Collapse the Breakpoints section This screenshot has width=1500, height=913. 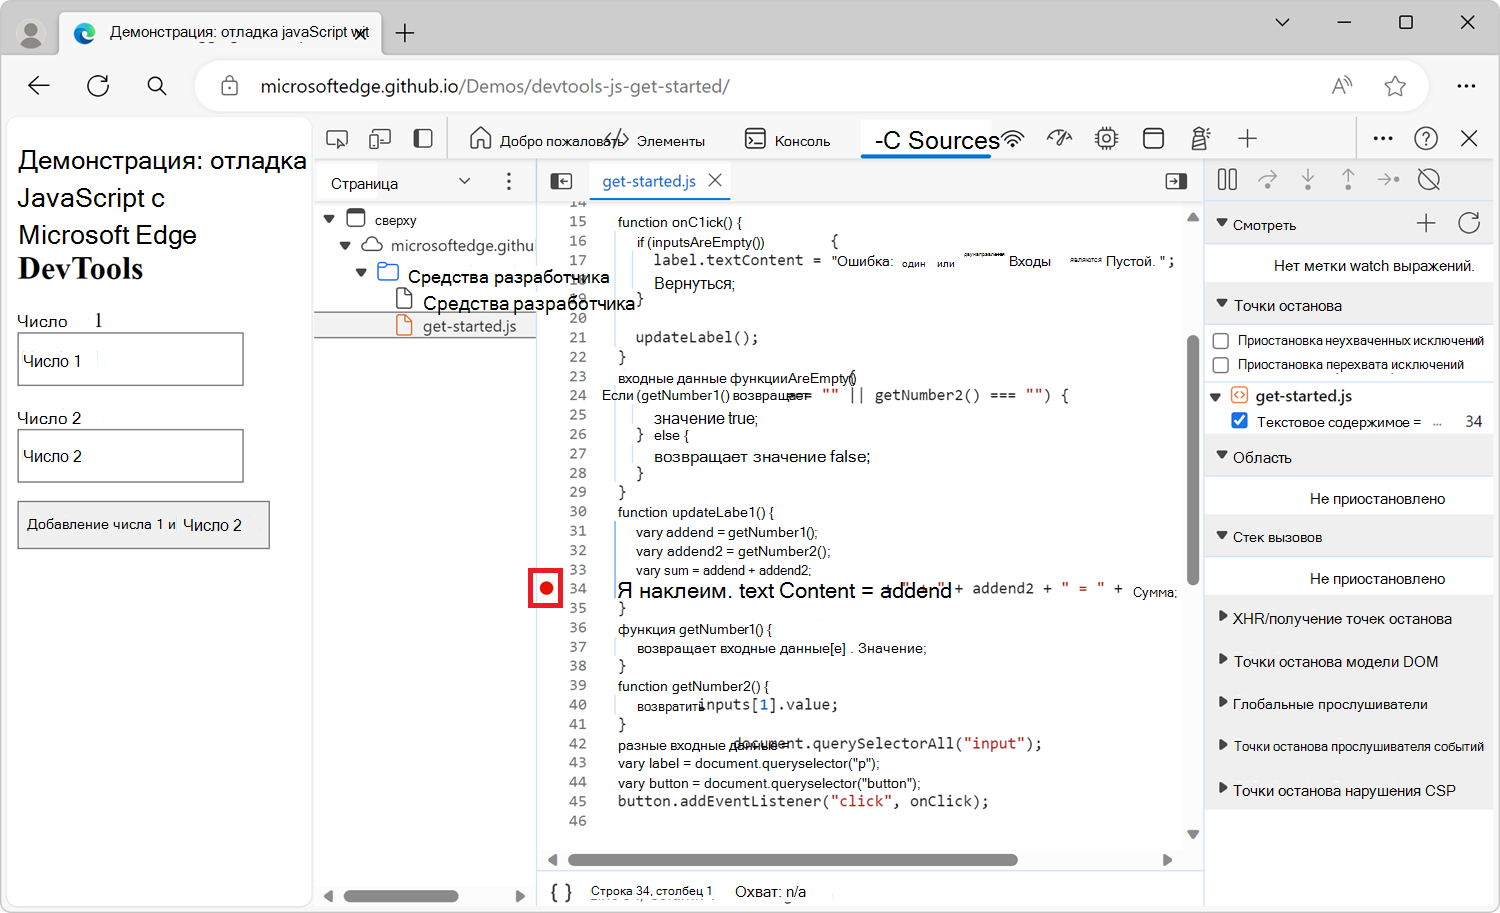(1222, 303)
